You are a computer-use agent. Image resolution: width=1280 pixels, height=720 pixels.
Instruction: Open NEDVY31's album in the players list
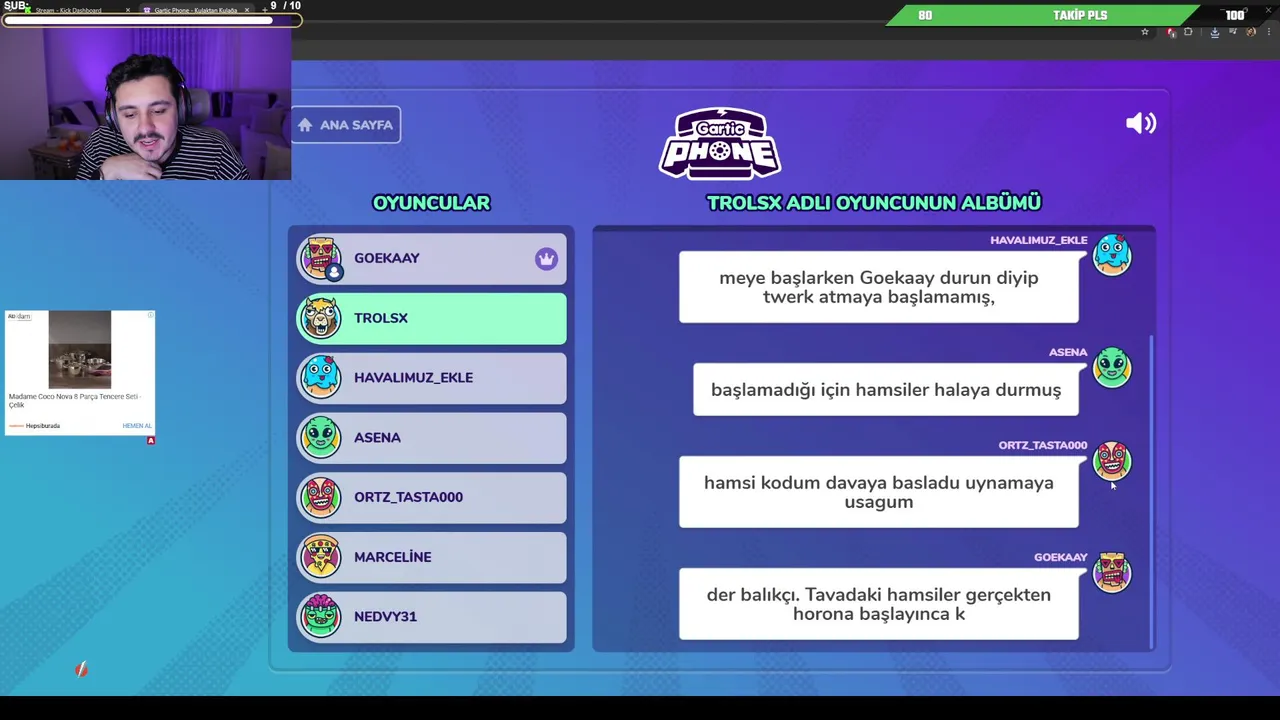(432, 616)
